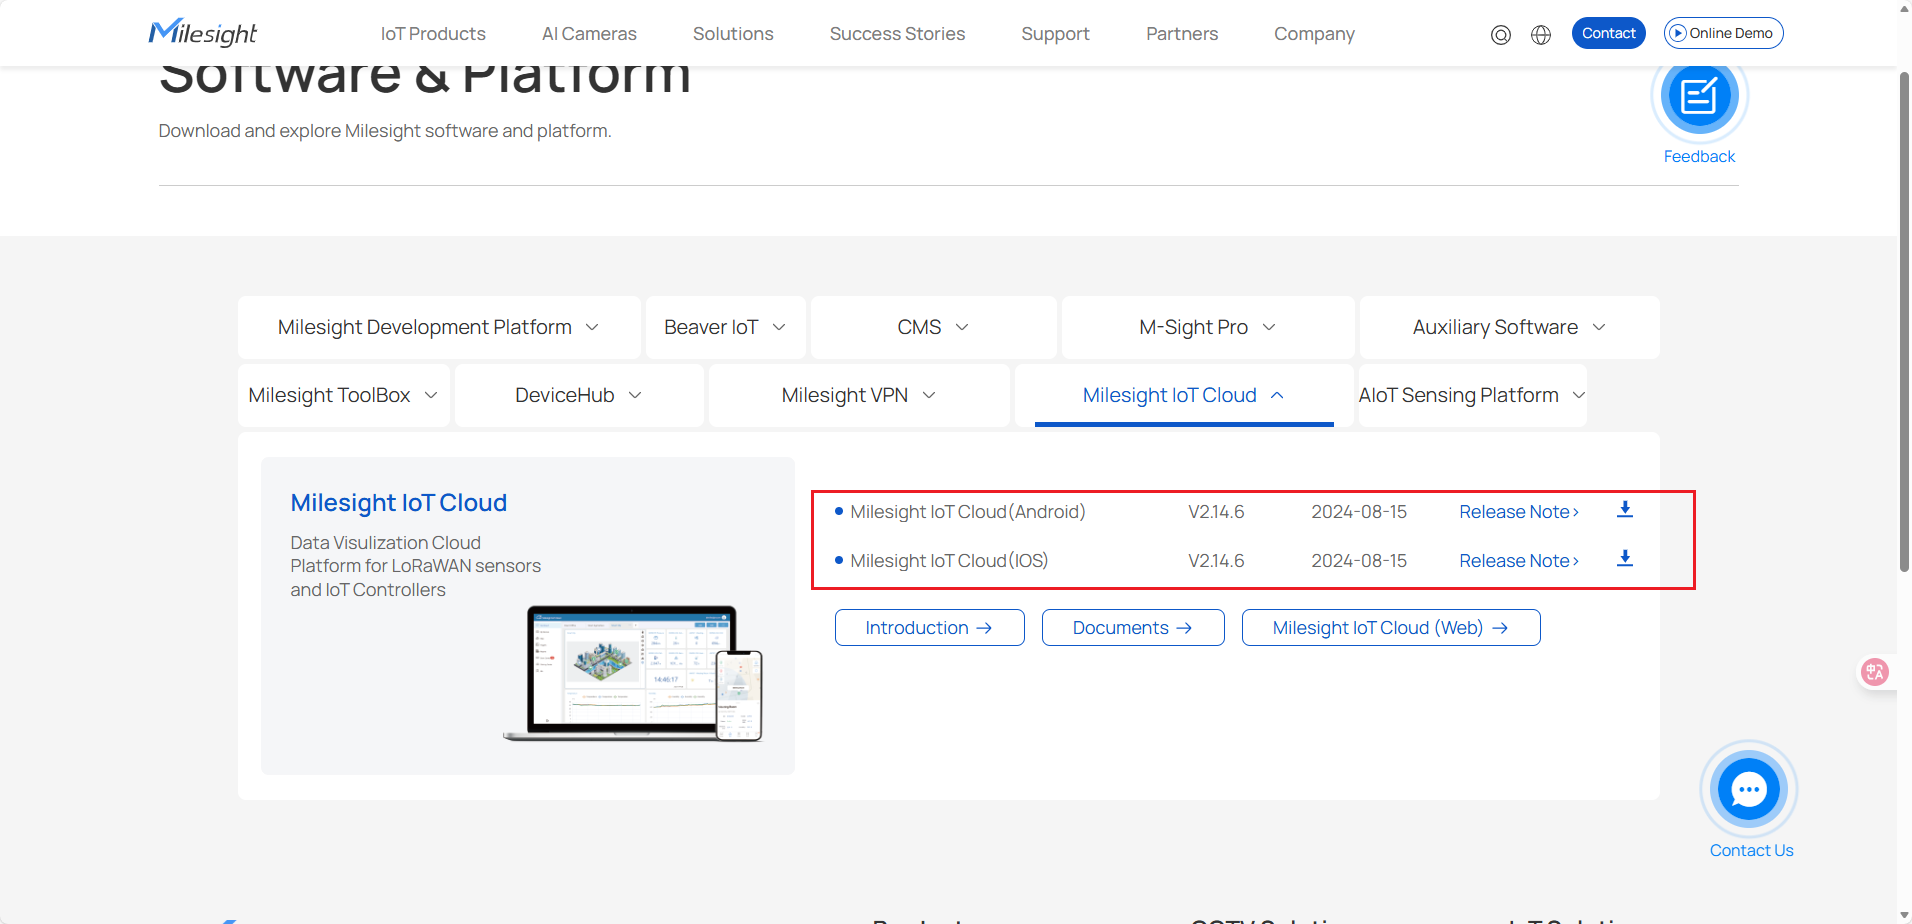Image resolution: width=1912 pixels, height=924 pixels.
Task: Open the Support menu
Action: pos(1055,34)
